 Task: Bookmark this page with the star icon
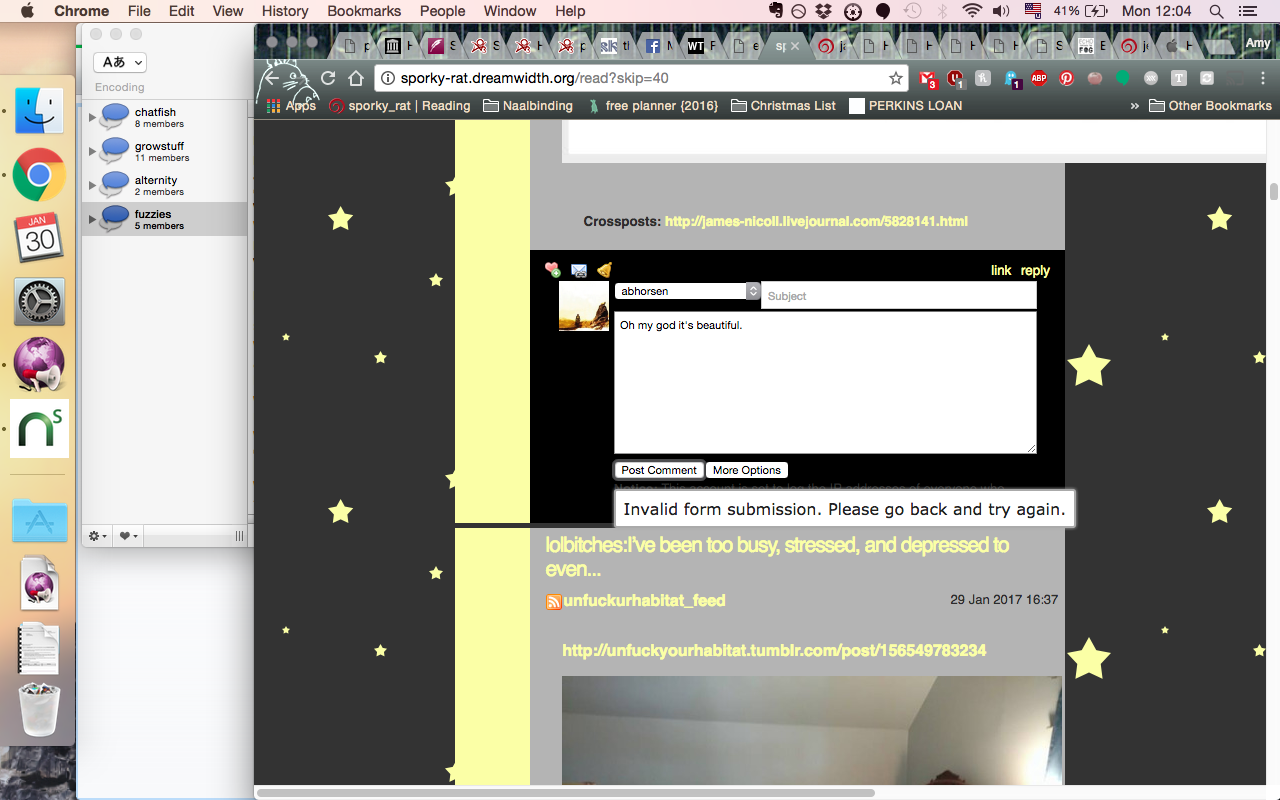[x=896, y=78]
